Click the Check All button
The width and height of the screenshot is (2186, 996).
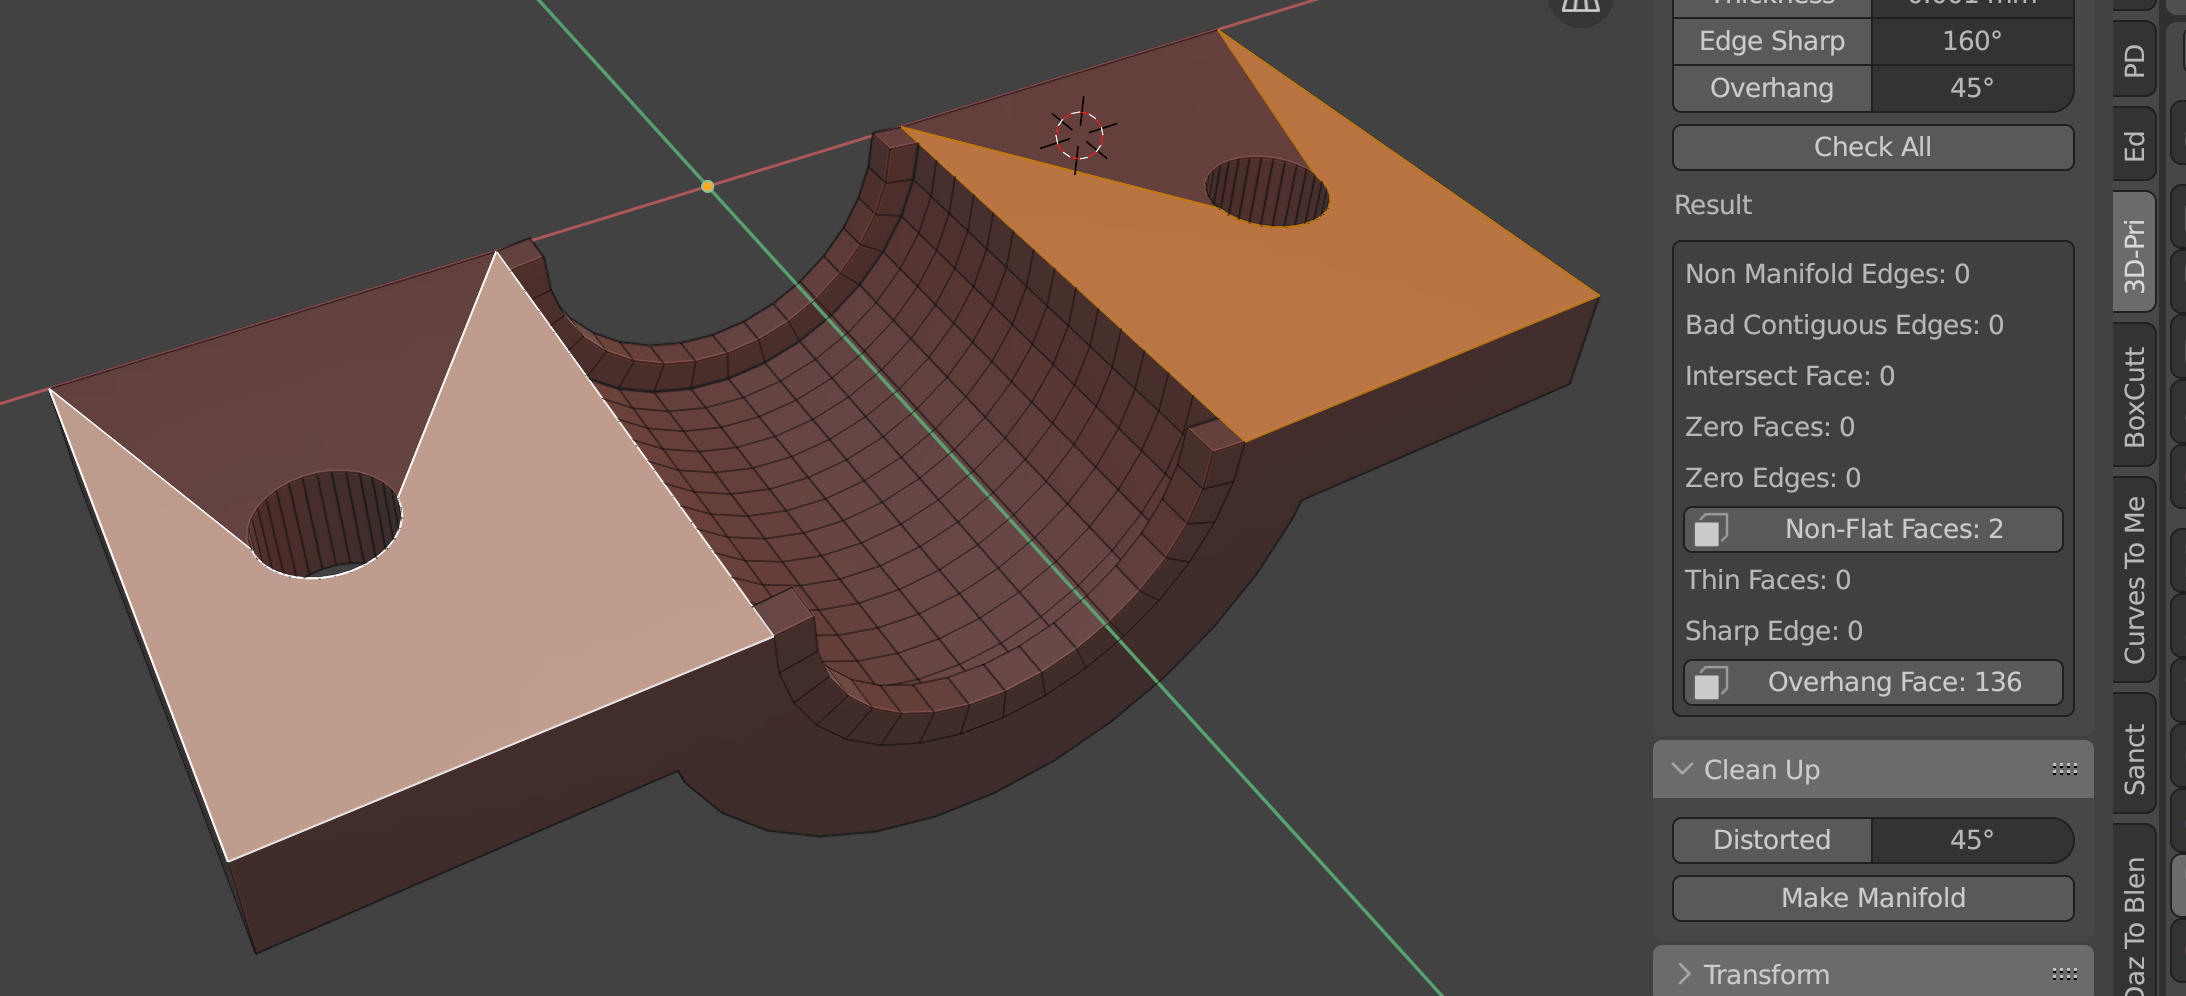coord(1872,147)
